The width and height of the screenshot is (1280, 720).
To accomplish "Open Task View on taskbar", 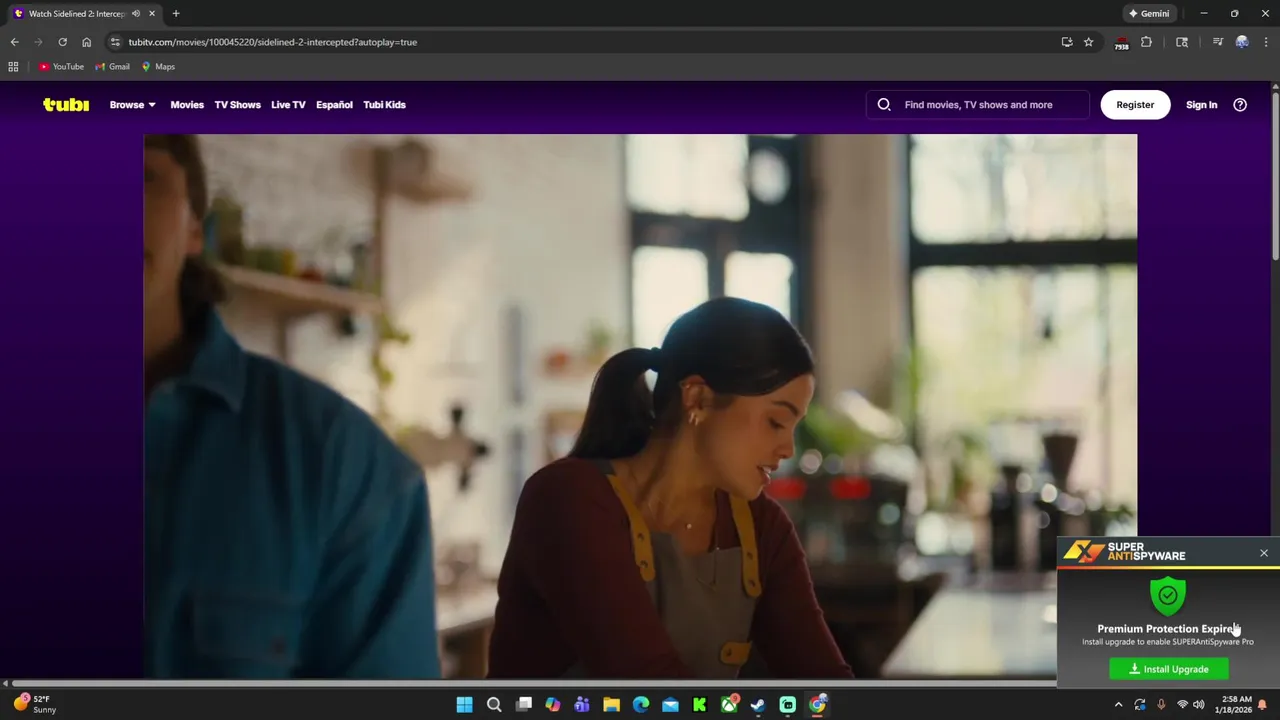I will pyautogui.click(x=523, y=705).
